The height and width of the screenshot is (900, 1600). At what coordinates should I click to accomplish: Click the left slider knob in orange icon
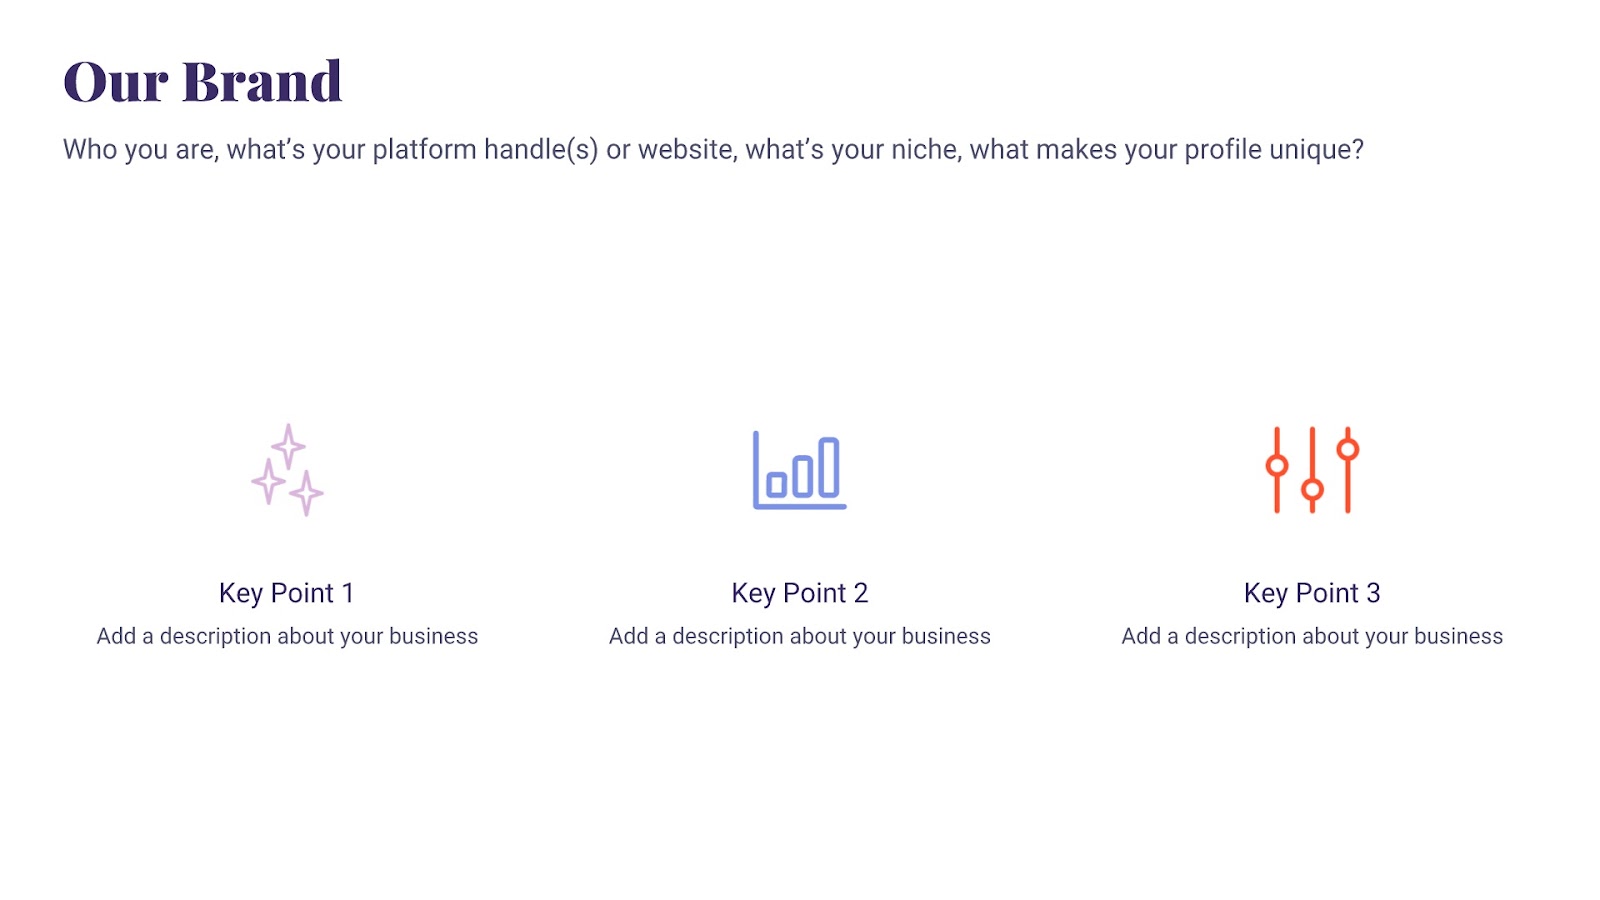[1276, 465]
